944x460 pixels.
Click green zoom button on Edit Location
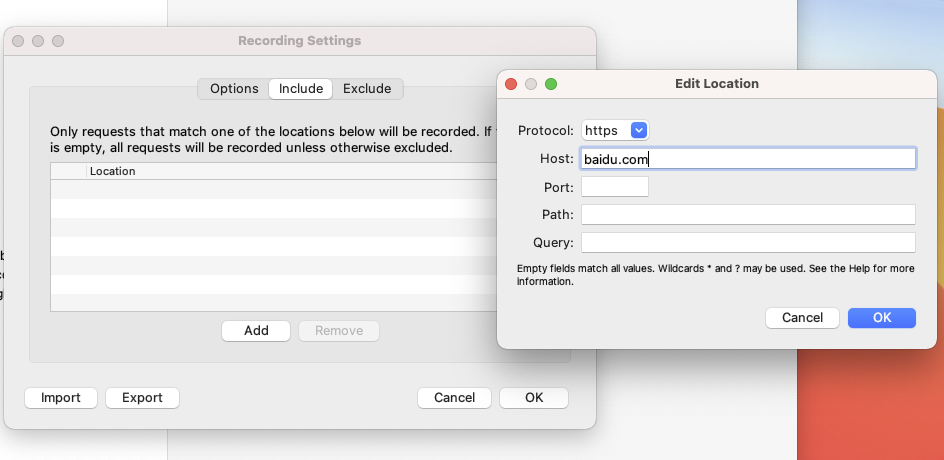pos(551,84)
